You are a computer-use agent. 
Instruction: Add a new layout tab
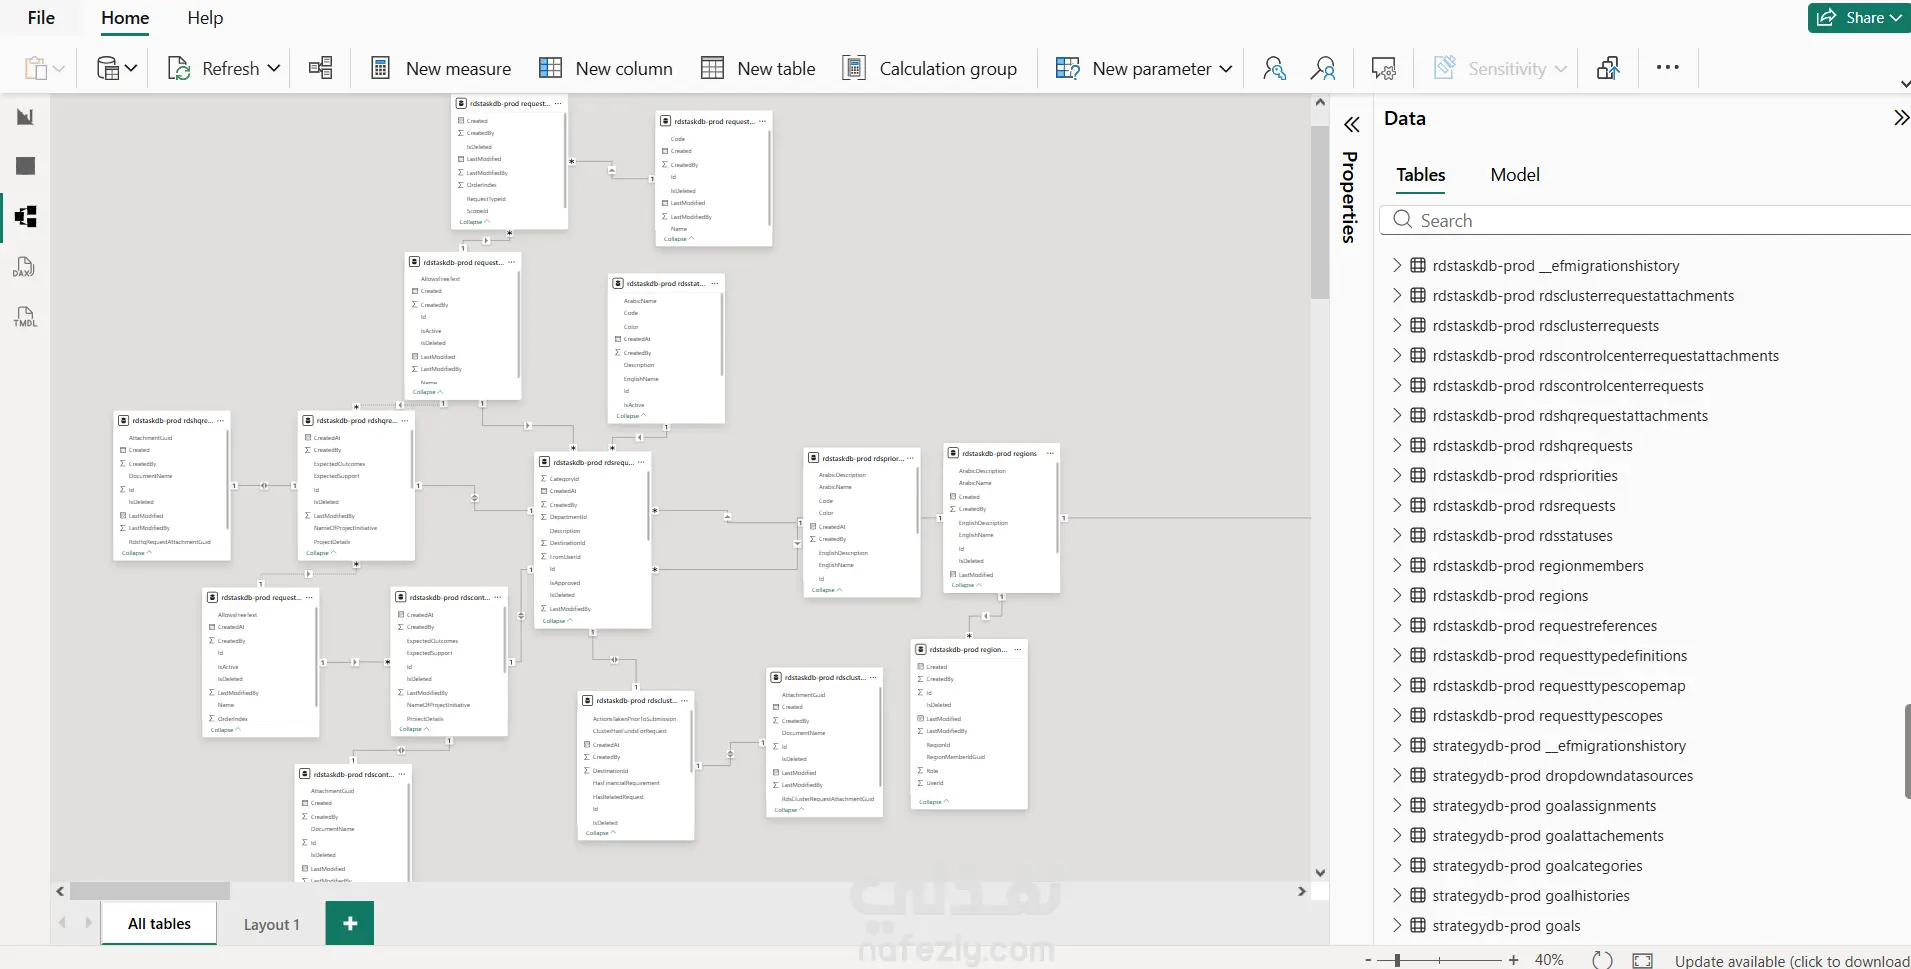[350, 923]
